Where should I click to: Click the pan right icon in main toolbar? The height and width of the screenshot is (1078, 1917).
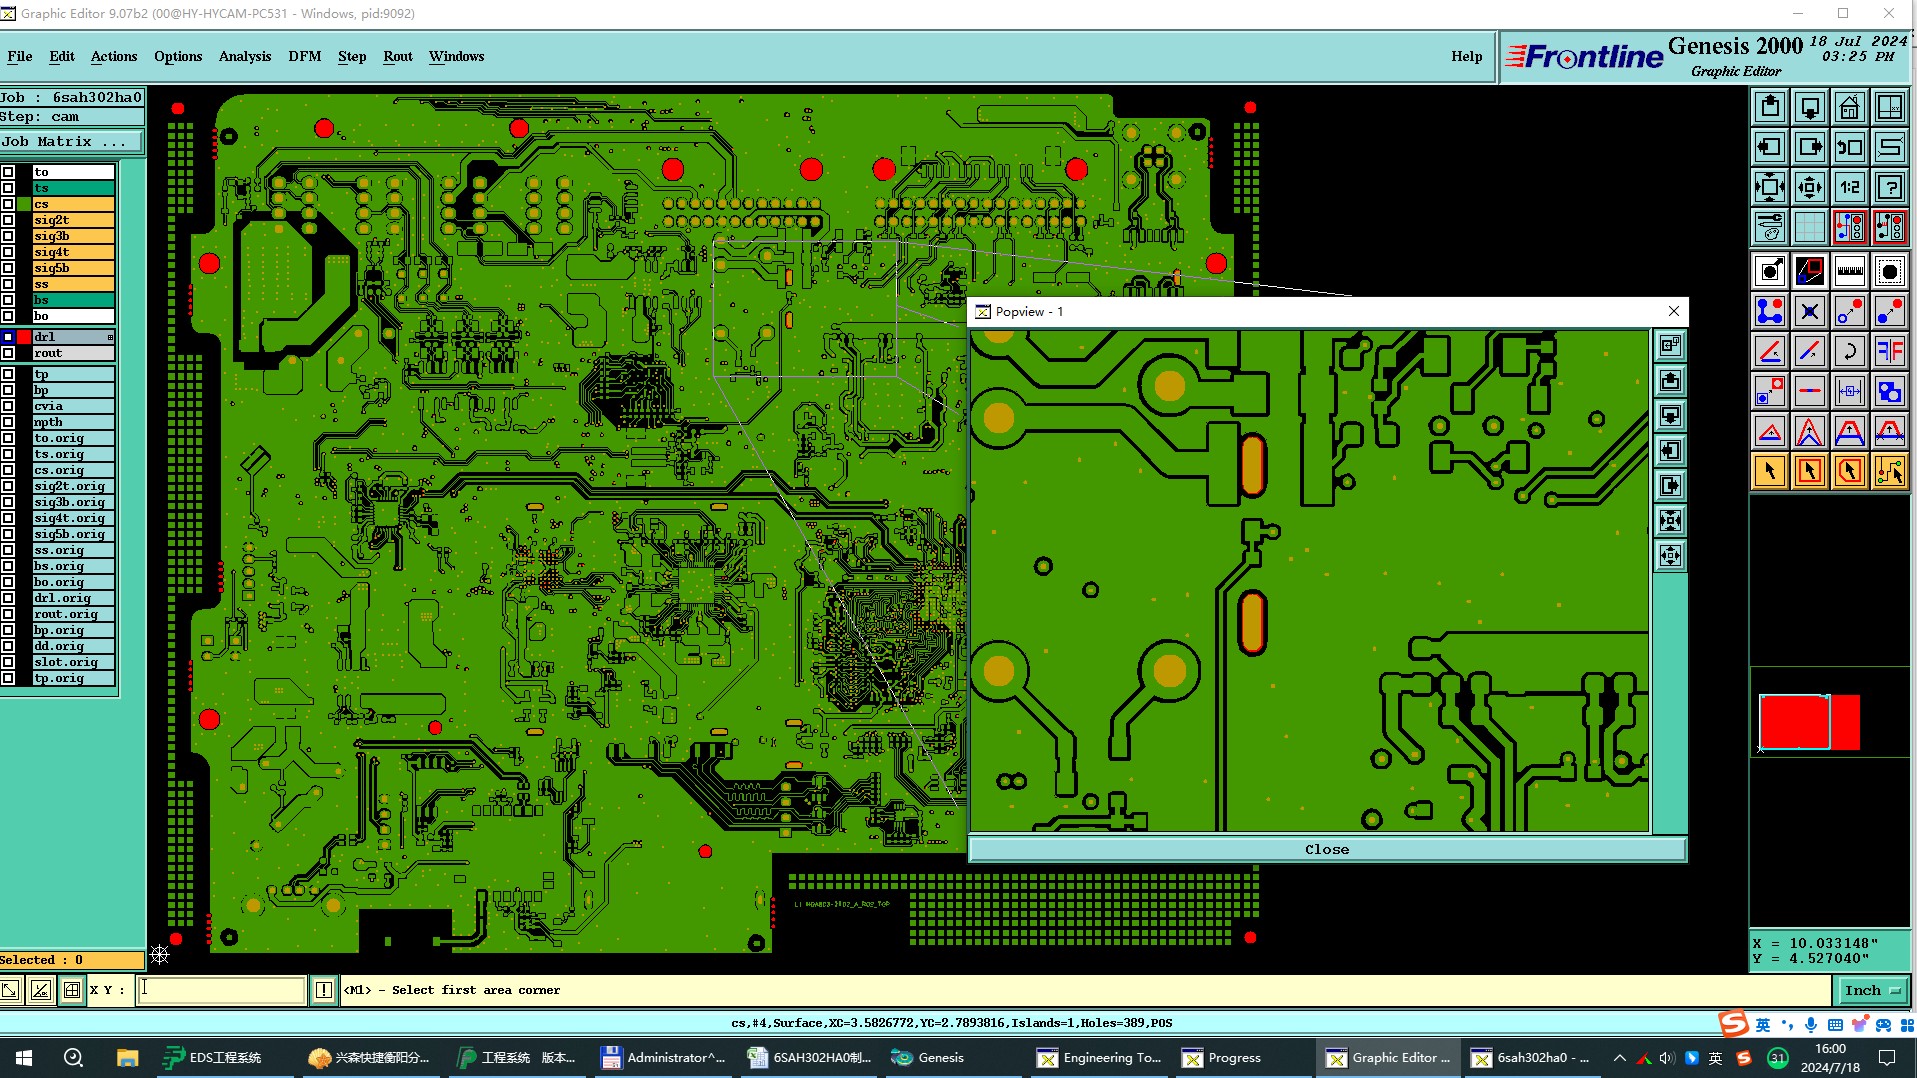pos(1810,147)
